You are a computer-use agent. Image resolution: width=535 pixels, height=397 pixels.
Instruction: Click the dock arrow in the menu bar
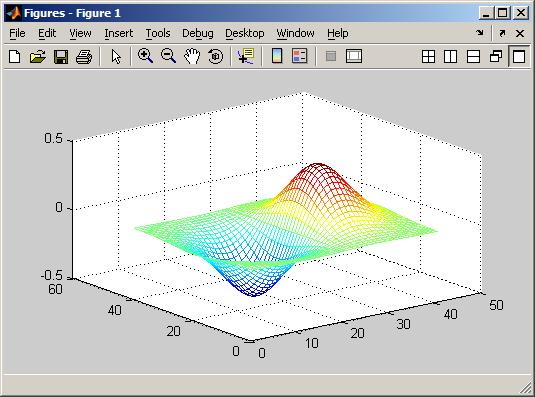480,33
